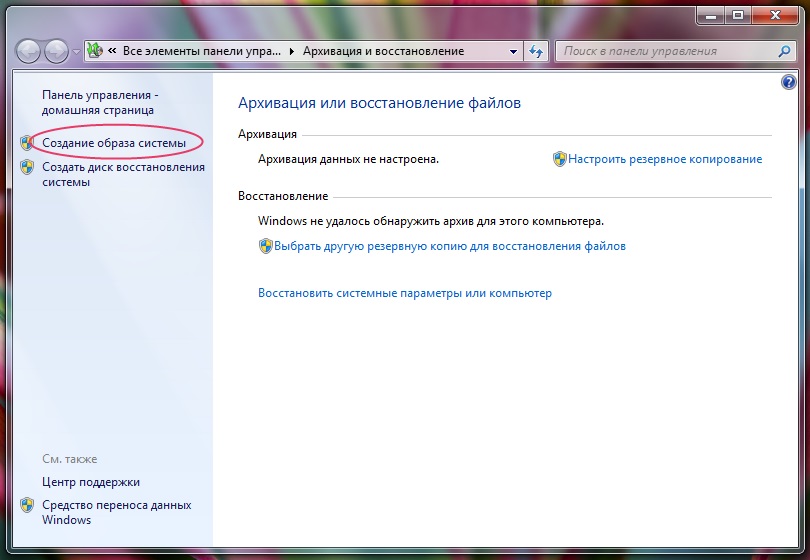Click 'Настроить резервное копирование' link
810x560 pixels.
pyautogui.click(x=665, y=159)
